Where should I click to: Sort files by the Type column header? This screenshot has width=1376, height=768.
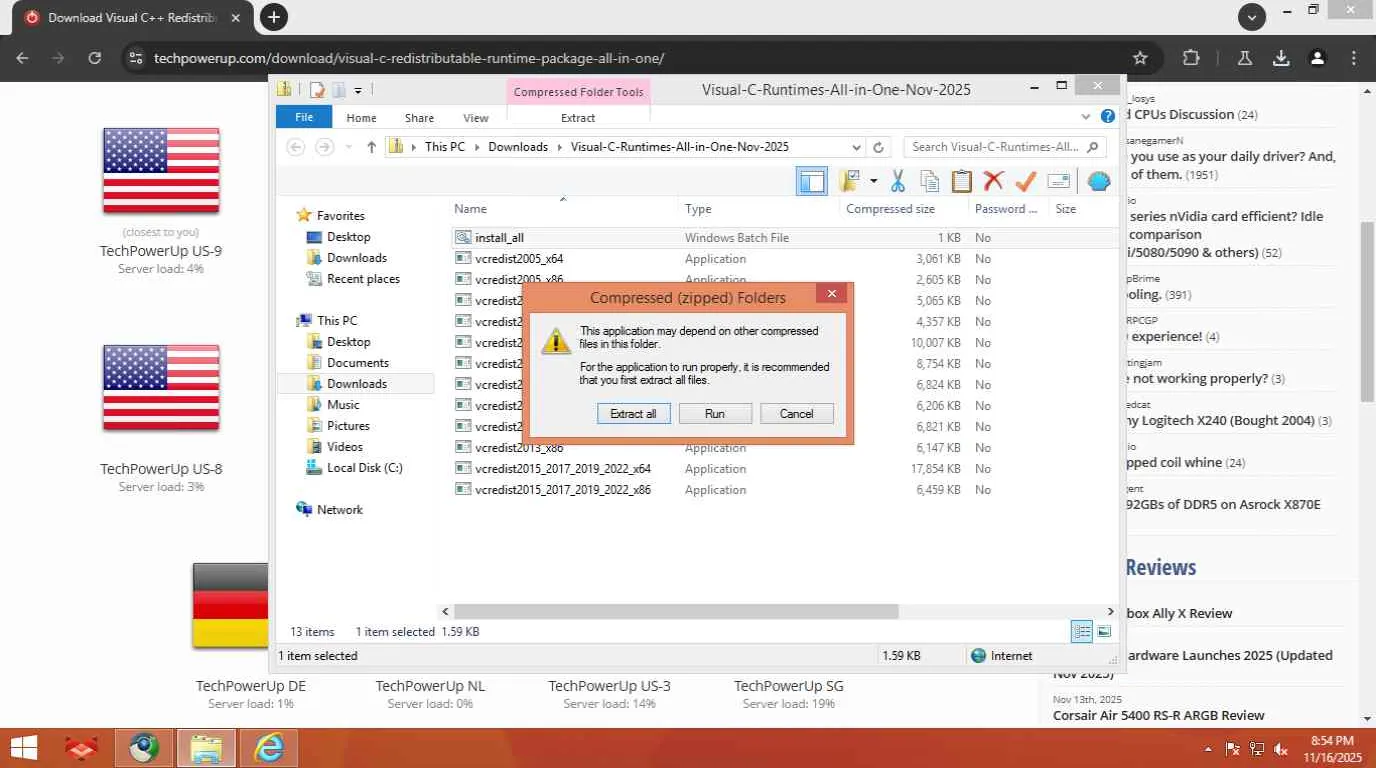[x=758, y=209]
